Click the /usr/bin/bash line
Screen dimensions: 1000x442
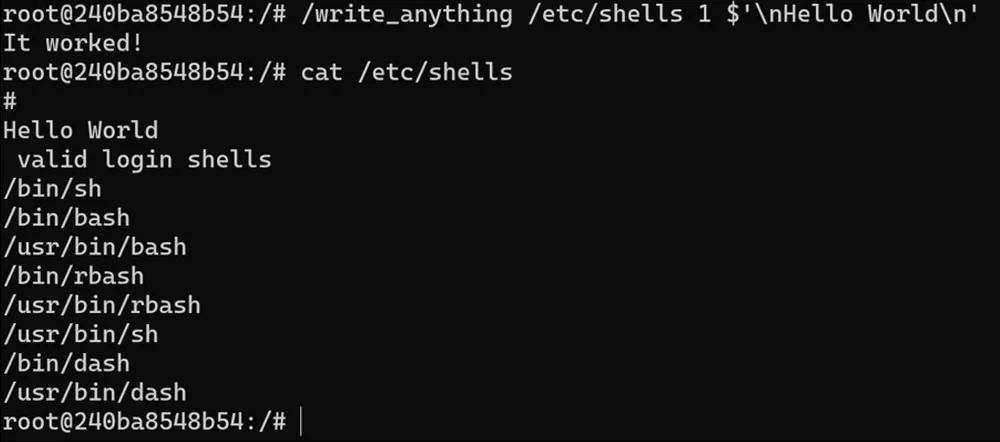(x=95, y=247)
